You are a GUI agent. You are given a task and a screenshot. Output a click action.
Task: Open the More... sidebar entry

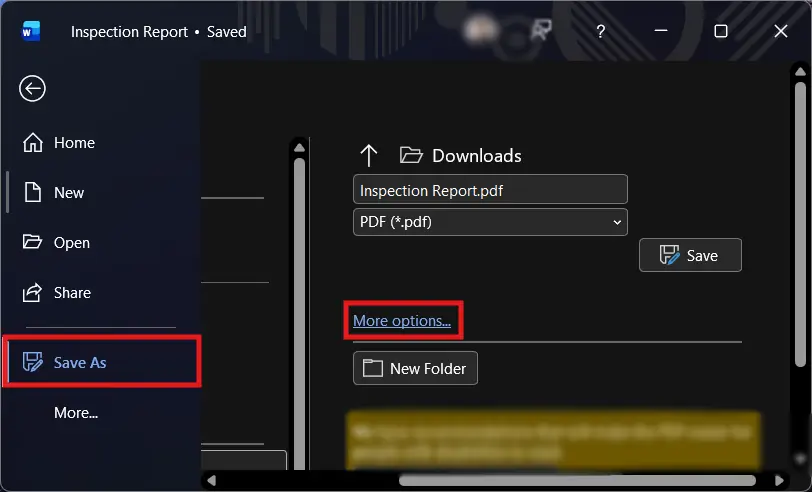click(76, 413)
